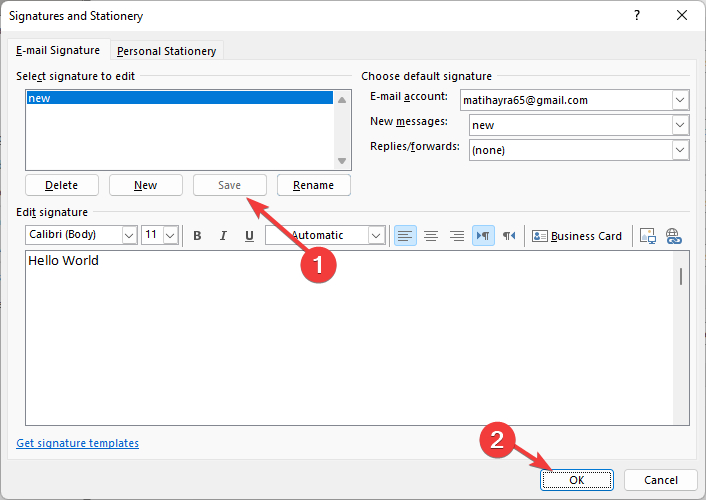
Task: Close the Signatures and Stationery dialog
Action: click(x=682, y=15)
